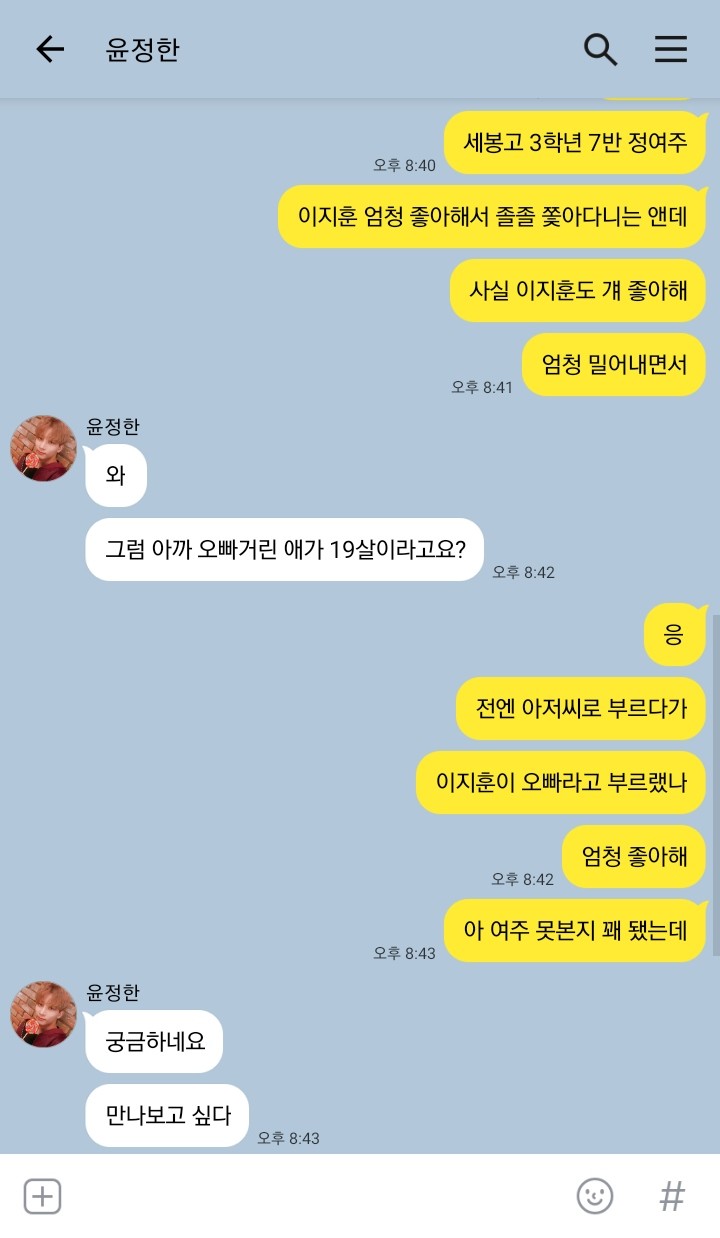
Task: Select the '그럼 아까 오빠거린 애가 19살이라고요?' message
Action: point(285,549)
